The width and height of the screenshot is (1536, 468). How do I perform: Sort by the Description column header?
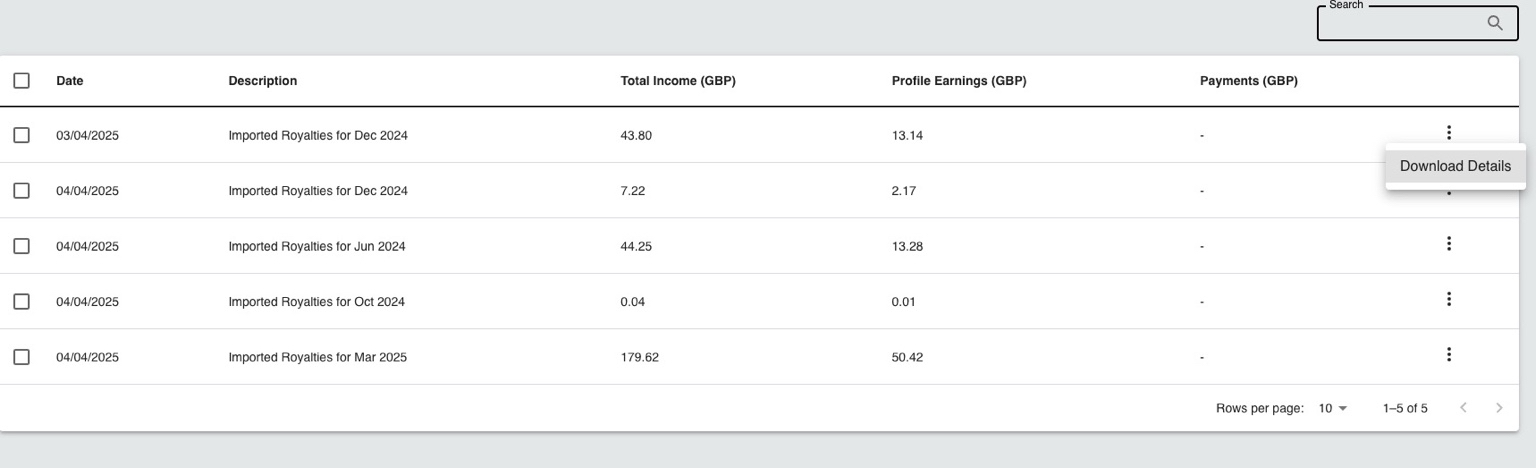[263, 81]
